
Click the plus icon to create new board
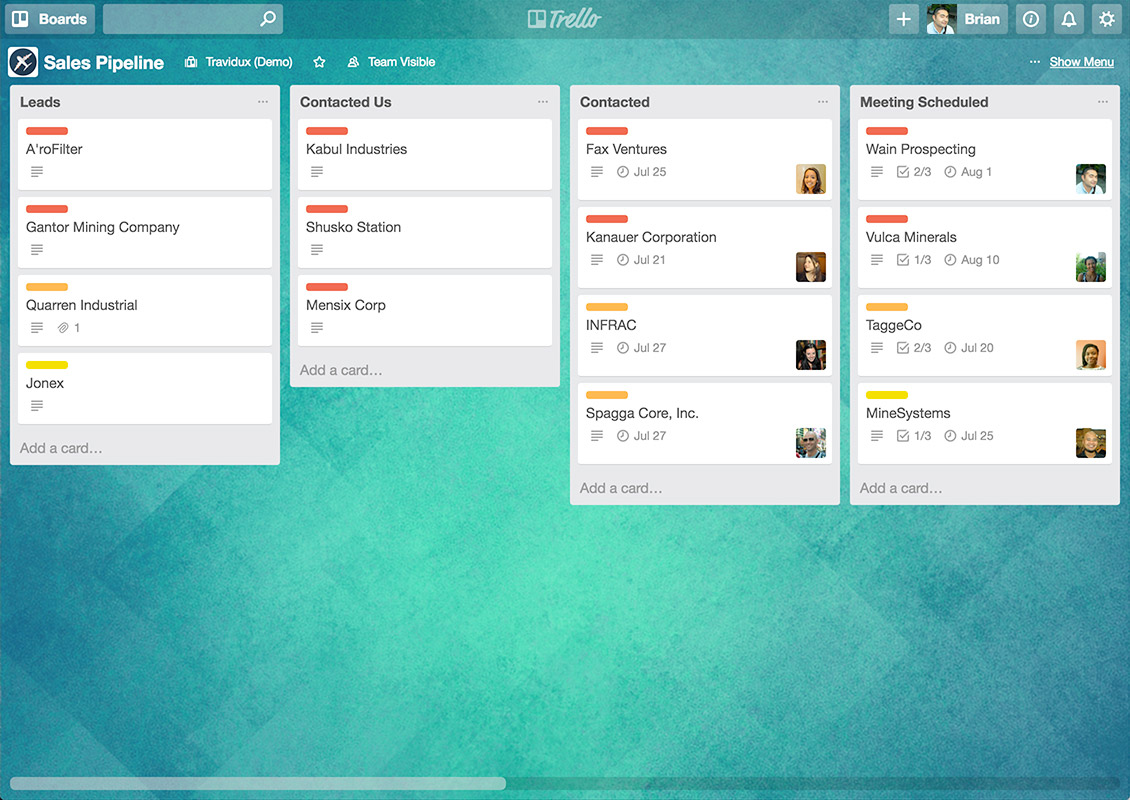pos(903,18)
